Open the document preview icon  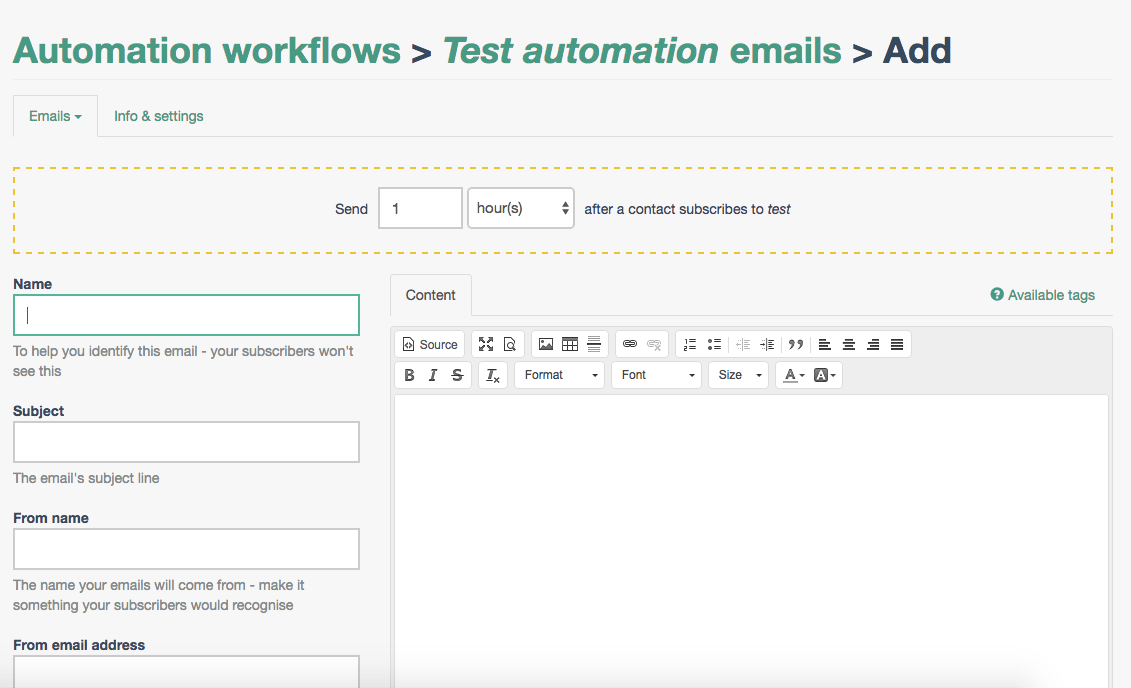pyautogui.click(x=510, y=344)
